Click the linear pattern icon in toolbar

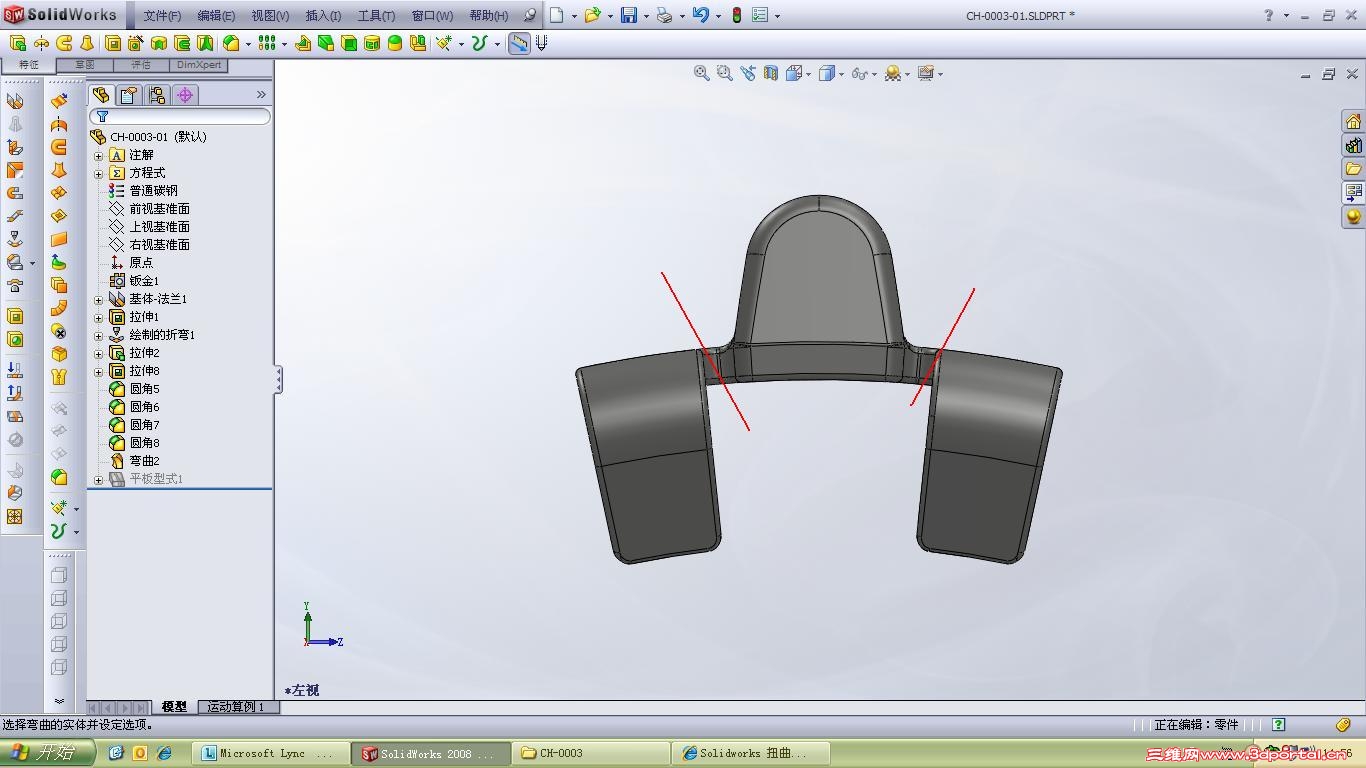click(x=266, y=43)
